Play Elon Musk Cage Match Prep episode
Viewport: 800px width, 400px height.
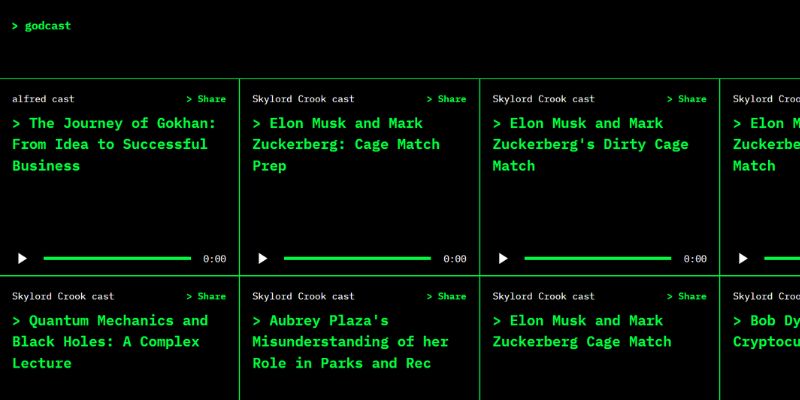click(262, 259)
